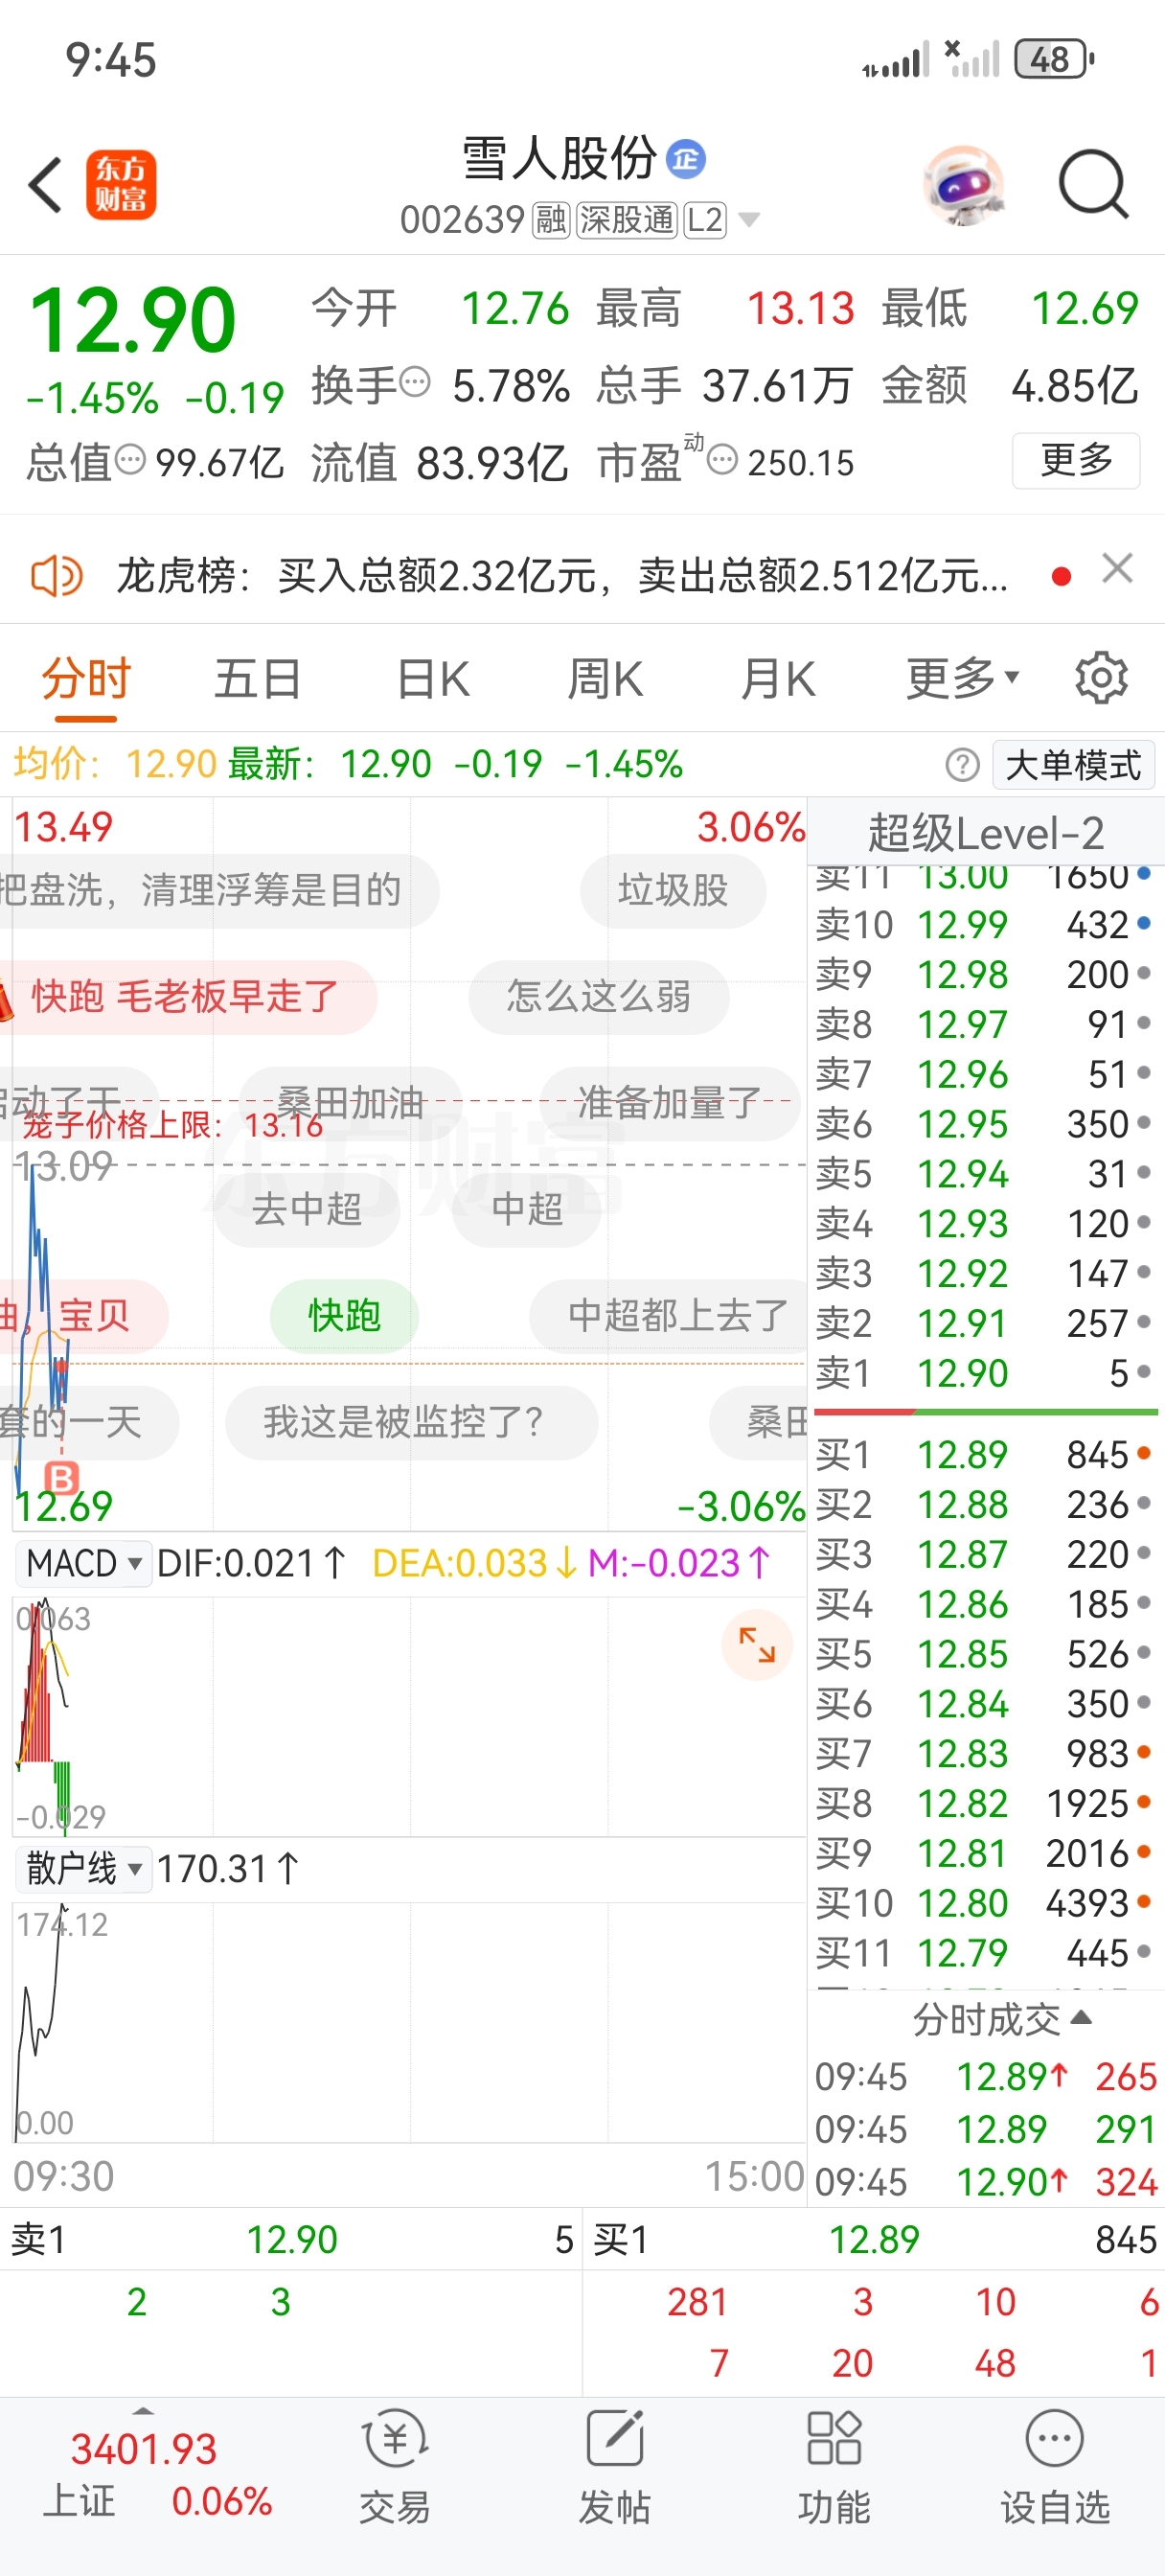The image size is (1165, 2576).
Task: Open the 龙虎榜 news ticker
Action: [x=562, y=576]
